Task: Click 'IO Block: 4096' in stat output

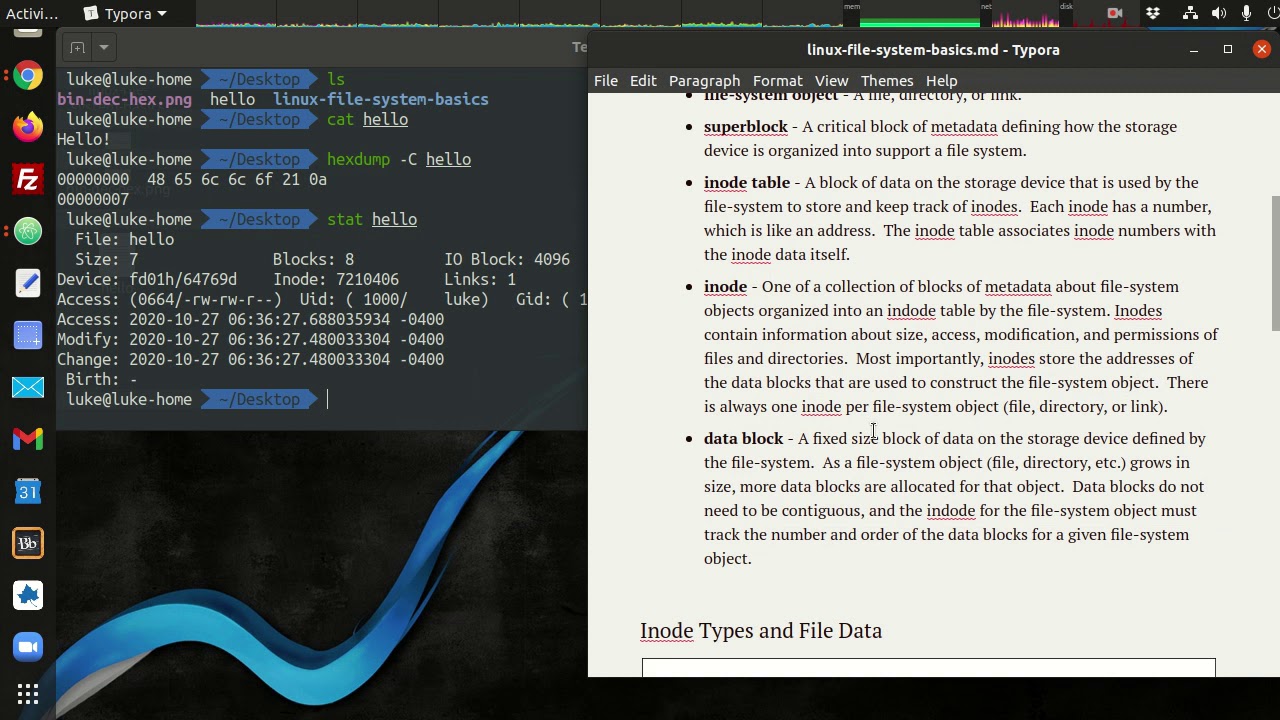Action: click(507, 259)
